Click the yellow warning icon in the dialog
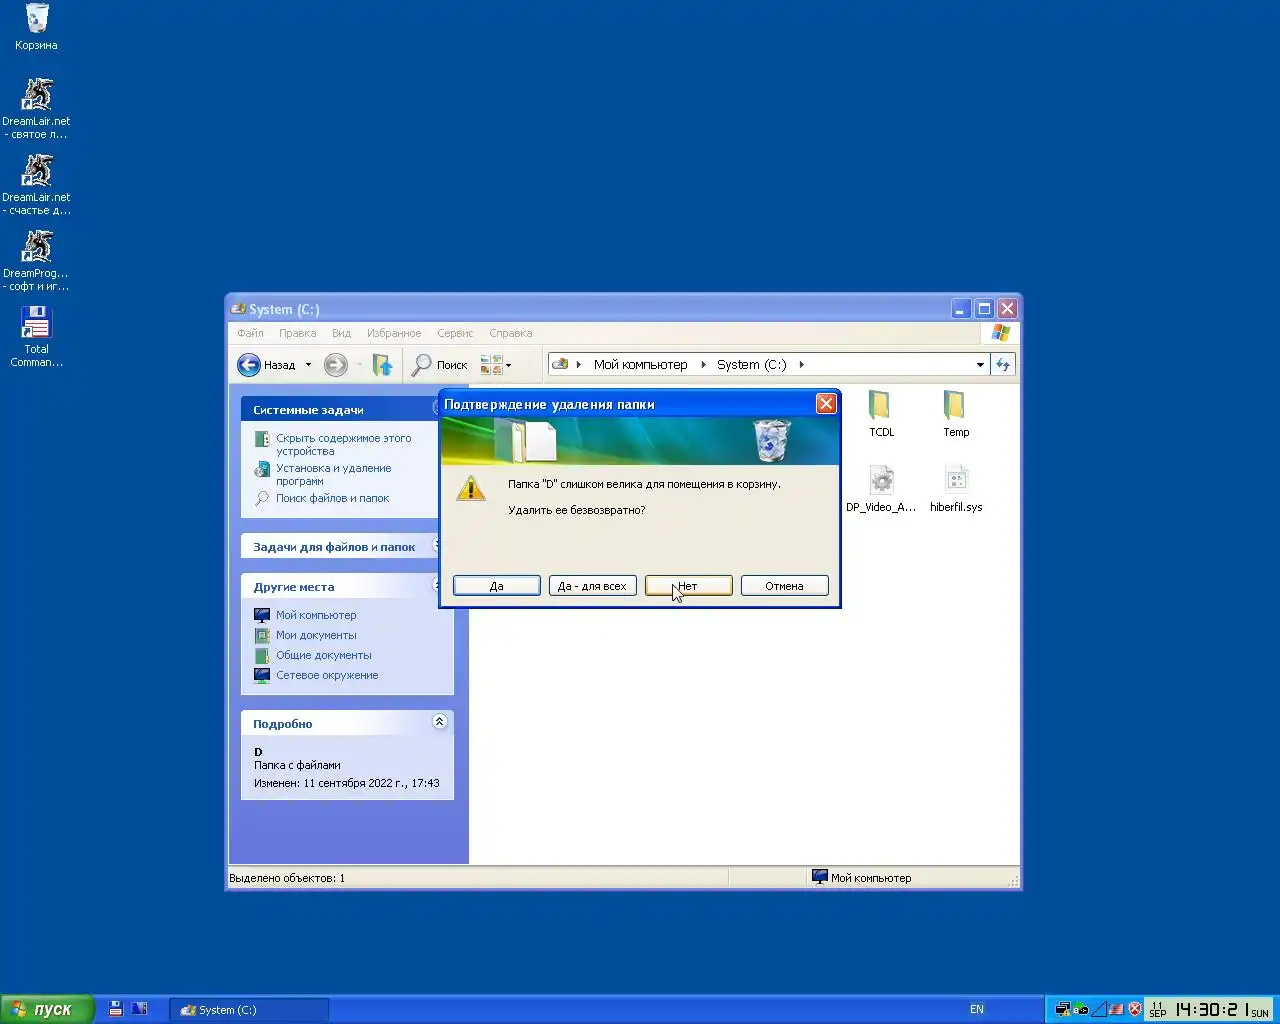 click(471, 489)
